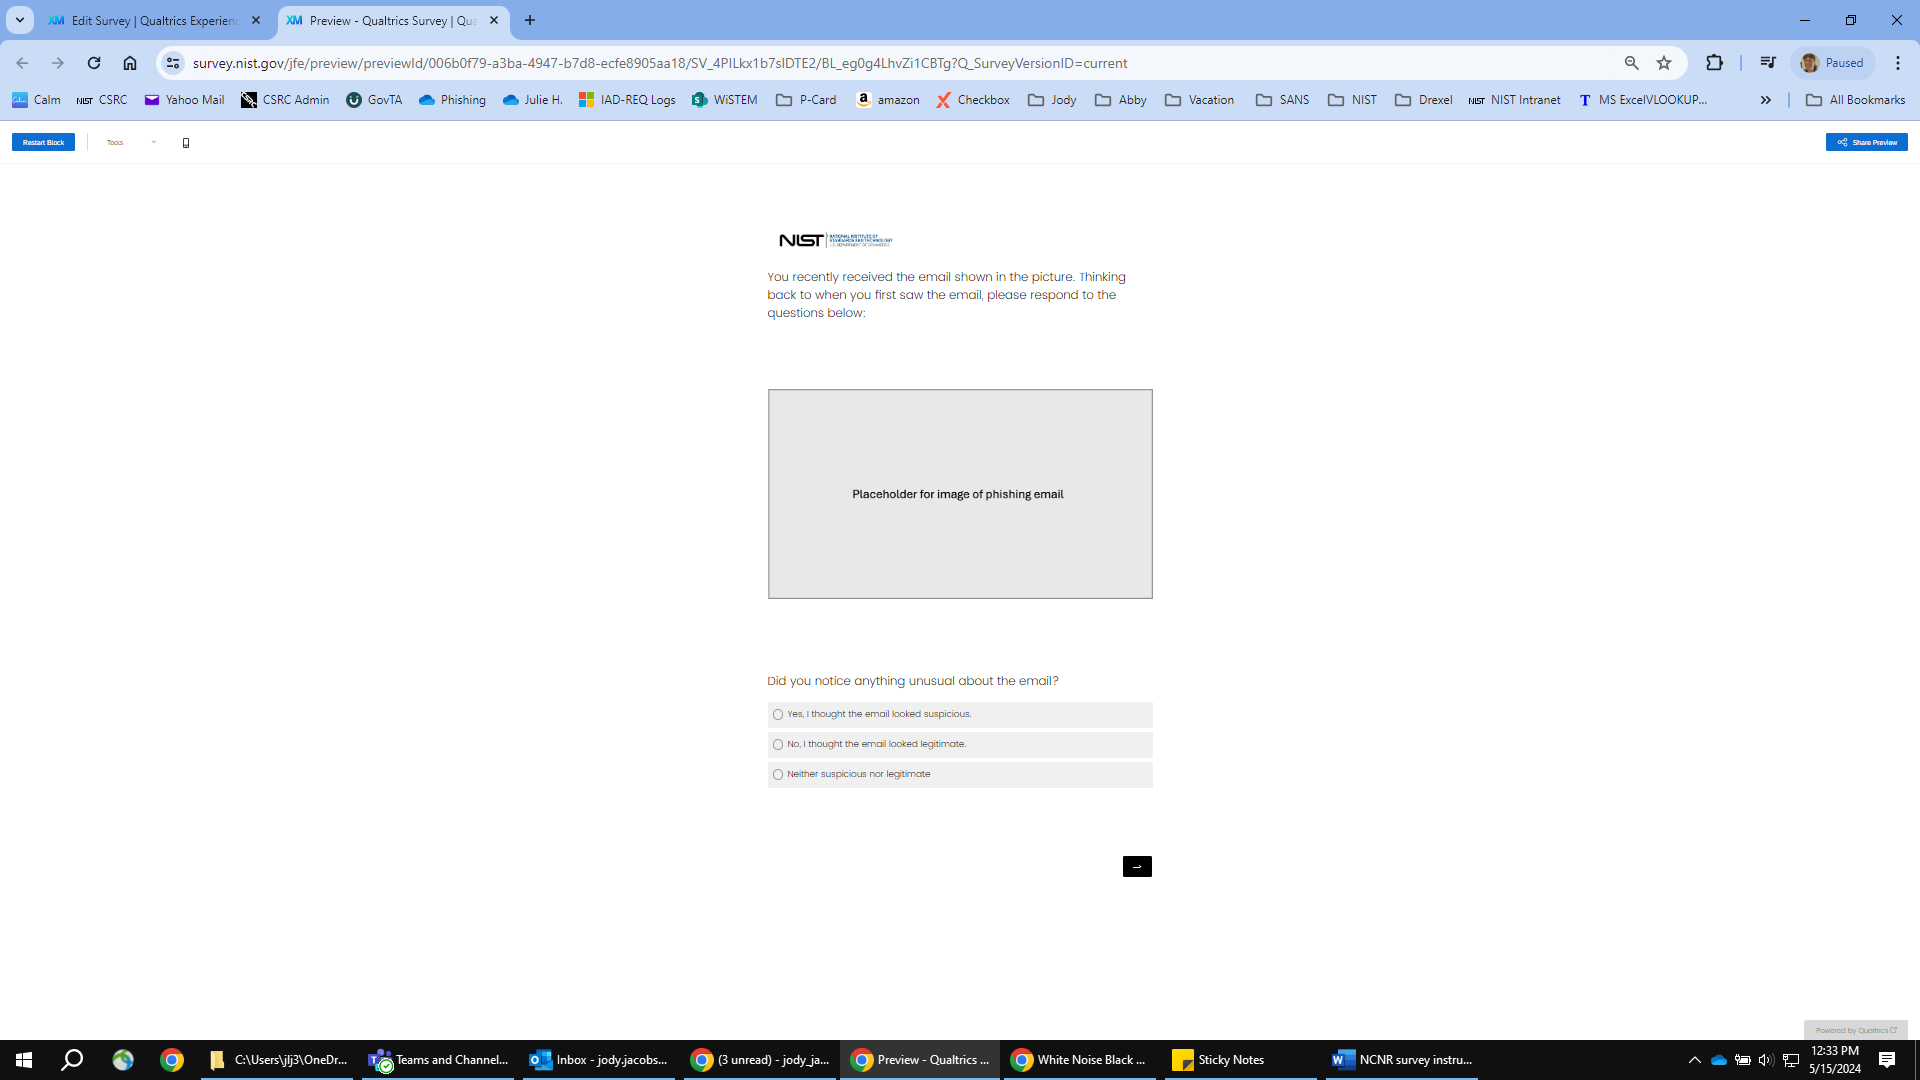The image size is (1920, 1080).
Task: Open zoom magnifier icon in address bar
Action: coord(1631,63)
